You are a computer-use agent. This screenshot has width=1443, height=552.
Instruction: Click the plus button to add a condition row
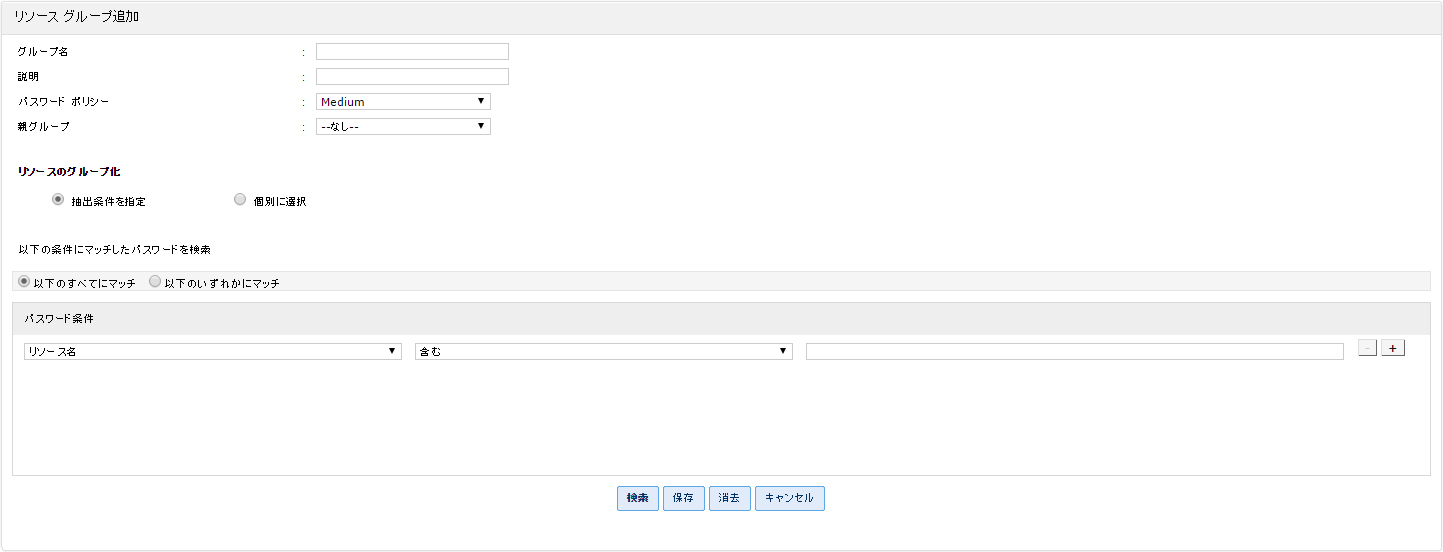tap(1393, 348)
